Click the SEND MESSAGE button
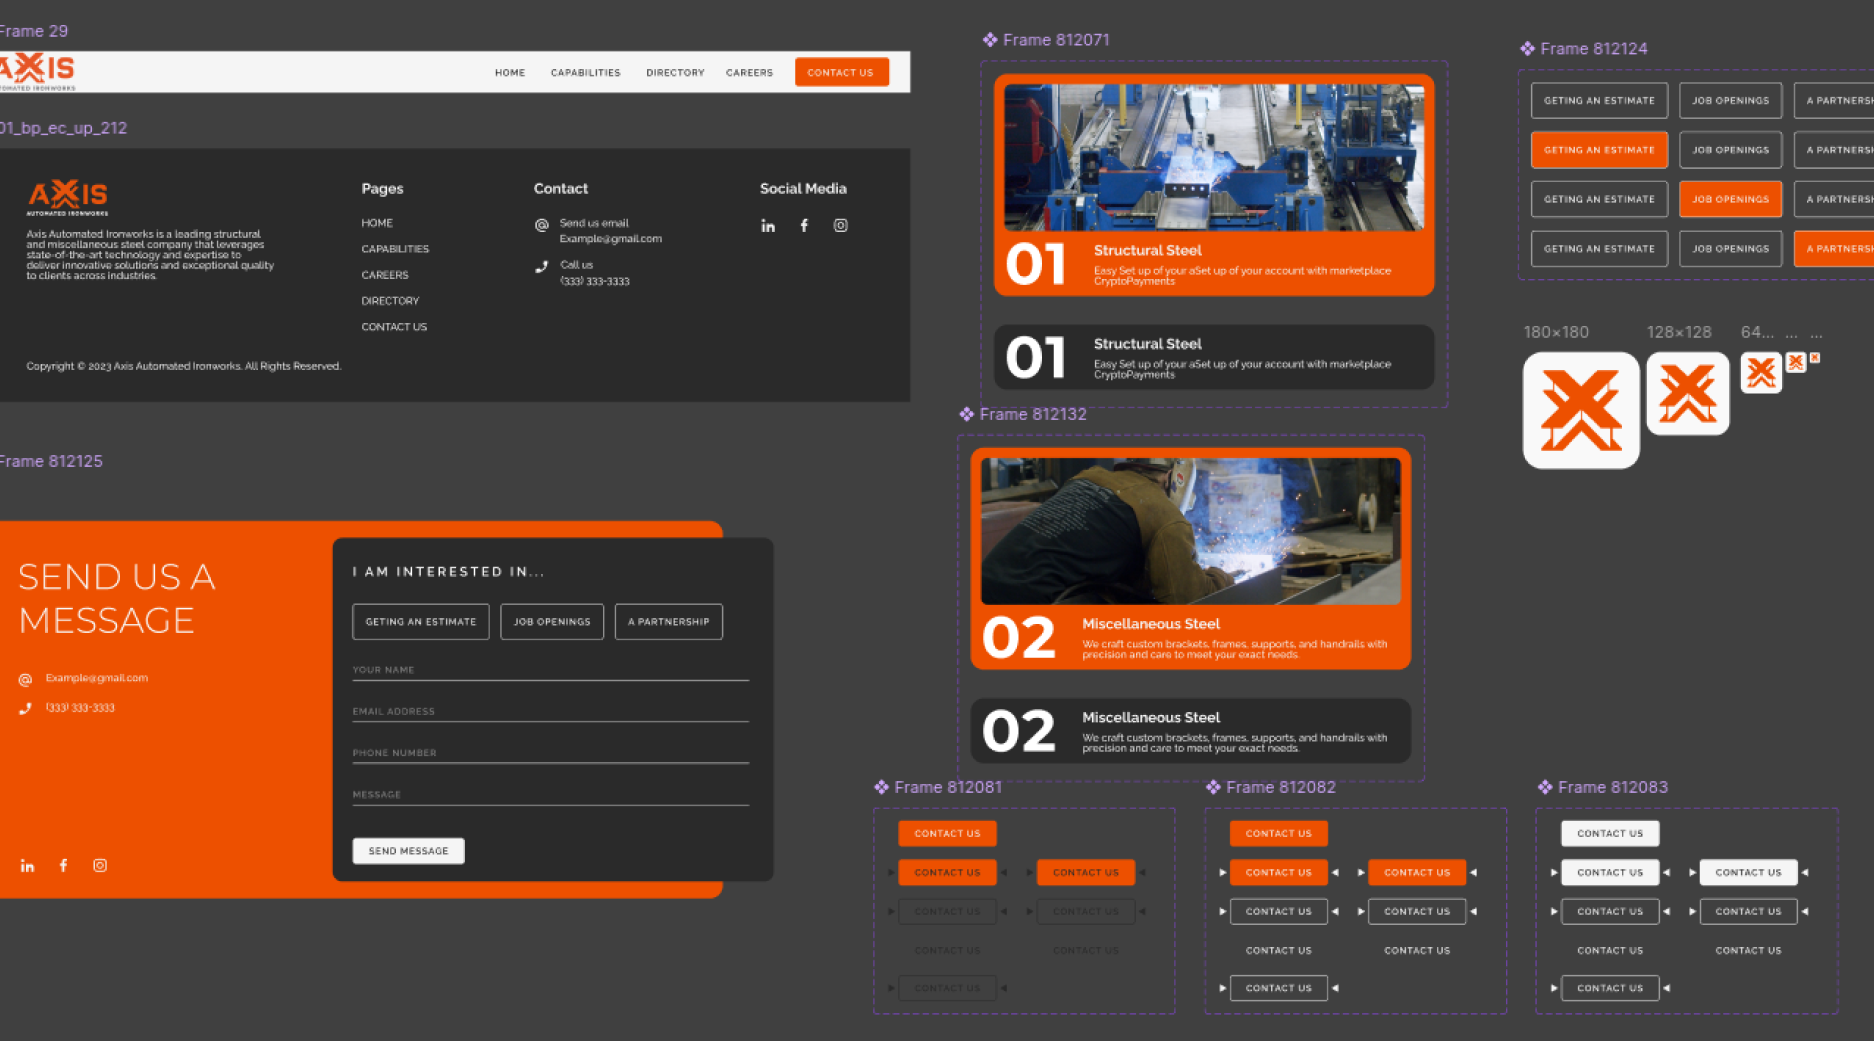The image size is (1874, 1041). point(408,851)
